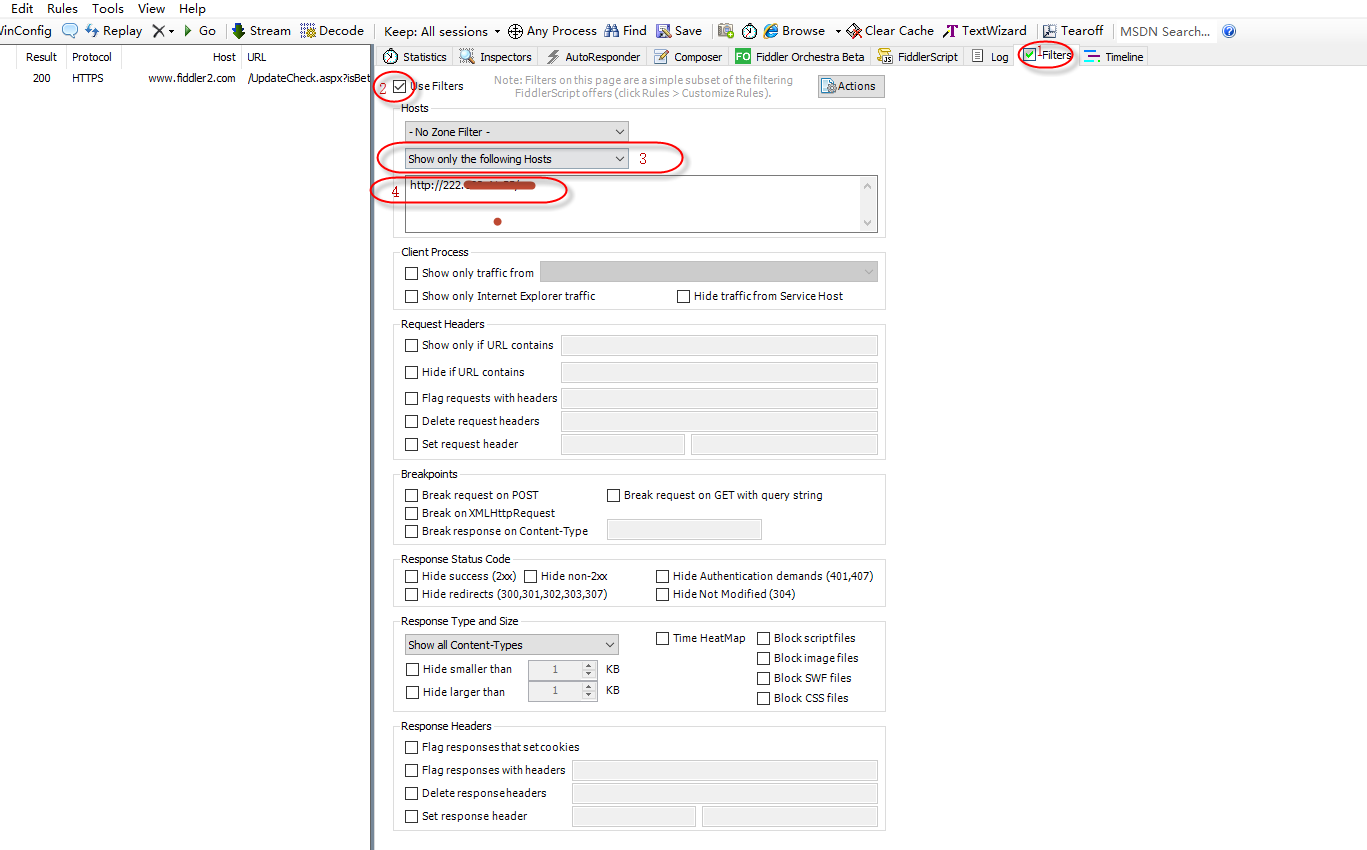1367x850 pixels.
Task: Enable Delete request headers checkbox
Action: point(411,422)
